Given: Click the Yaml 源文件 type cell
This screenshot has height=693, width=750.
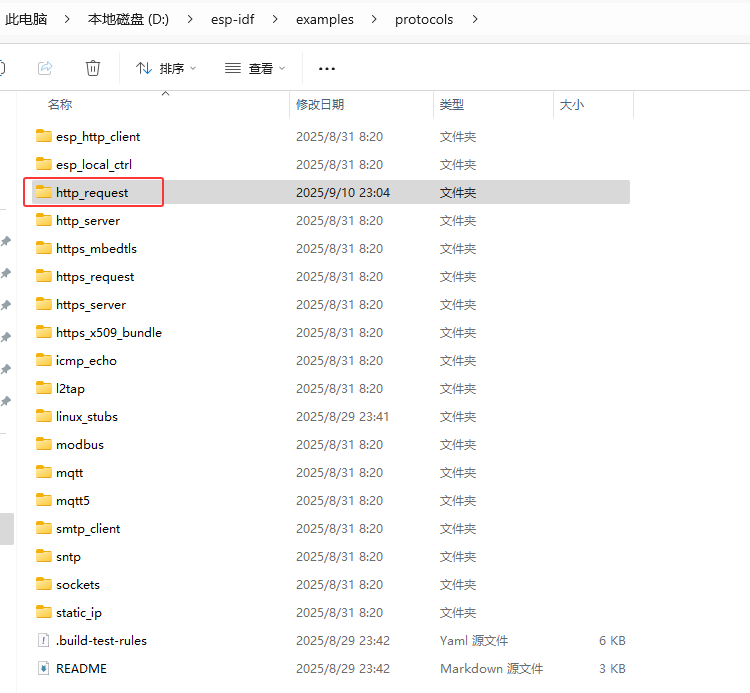Looking at the screenshot, I should (x=474, y=640).
